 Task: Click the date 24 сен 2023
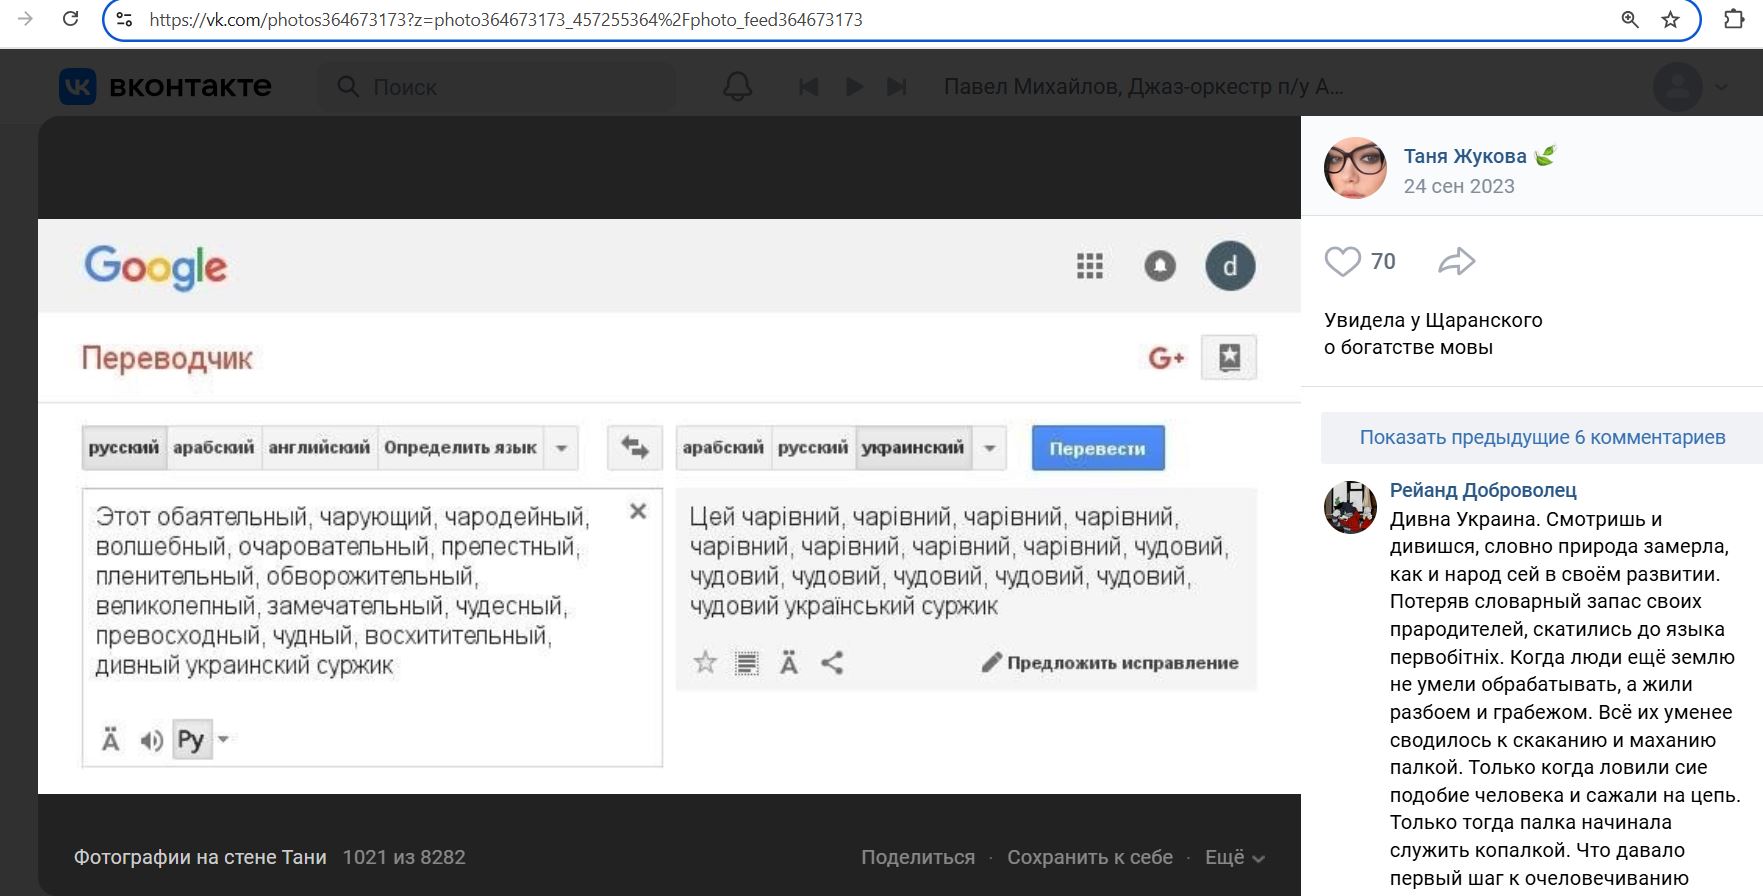[x=1459, y=186]
